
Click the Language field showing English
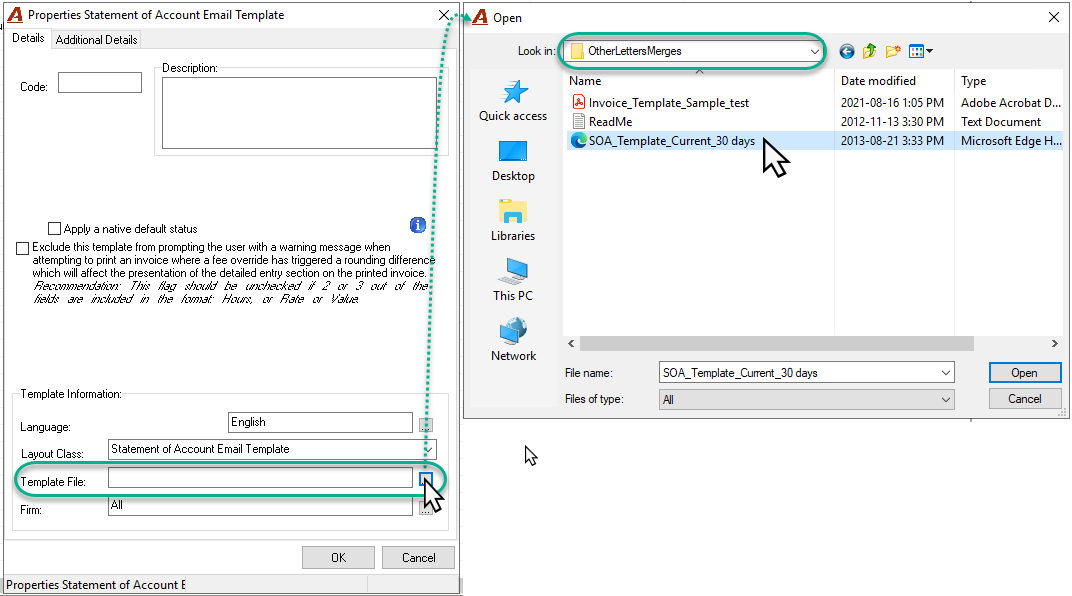(320, 422)
